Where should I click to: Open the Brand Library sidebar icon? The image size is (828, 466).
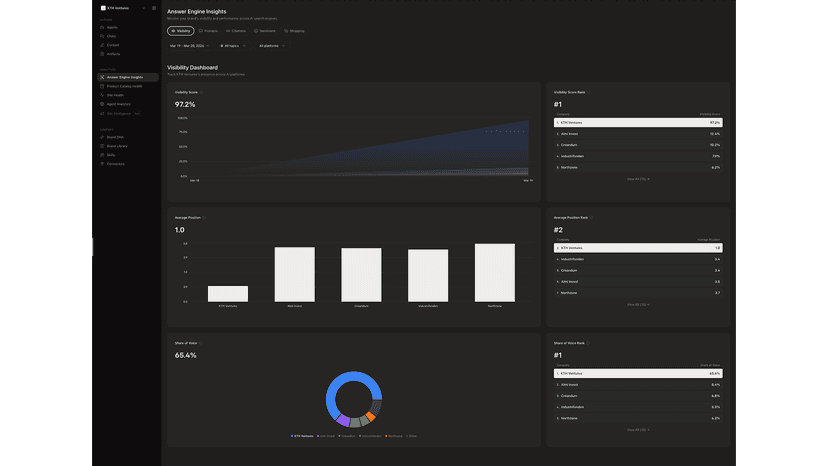[x=102, y=146]
